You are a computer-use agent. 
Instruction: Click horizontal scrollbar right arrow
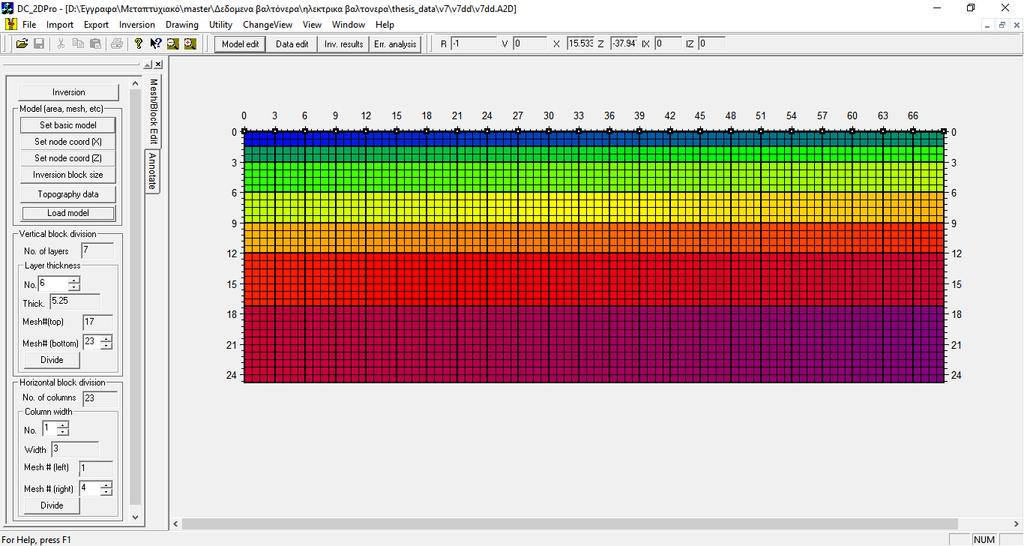tap(1017, 524)
